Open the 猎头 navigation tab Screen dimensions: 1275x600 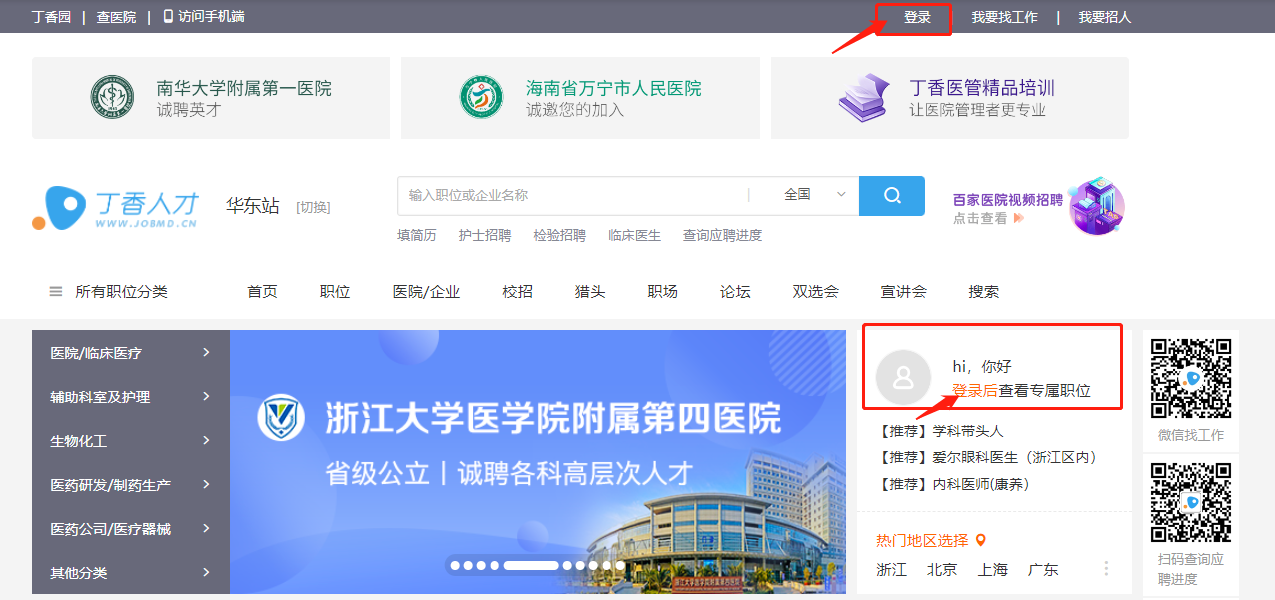(590, 292)
